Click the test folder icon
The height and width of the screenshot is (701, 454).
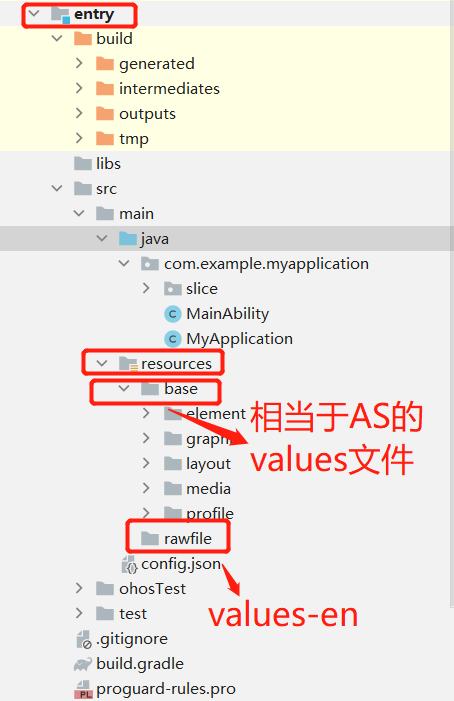point(105,614)
